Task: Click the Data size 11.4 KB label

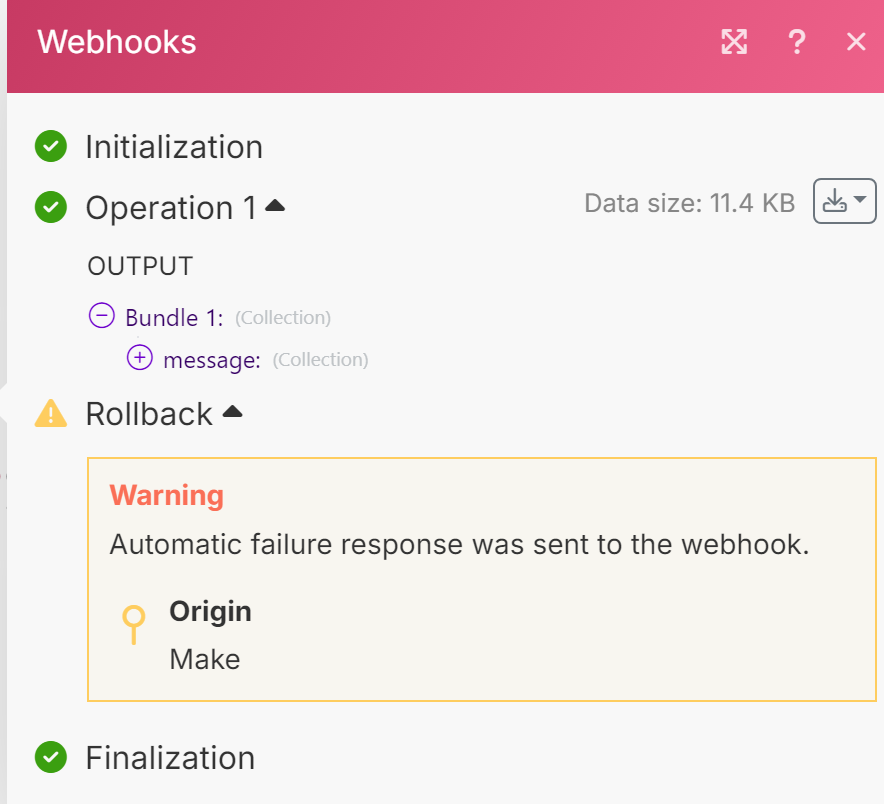Action: pyautogui.click(x=690, y=203)
